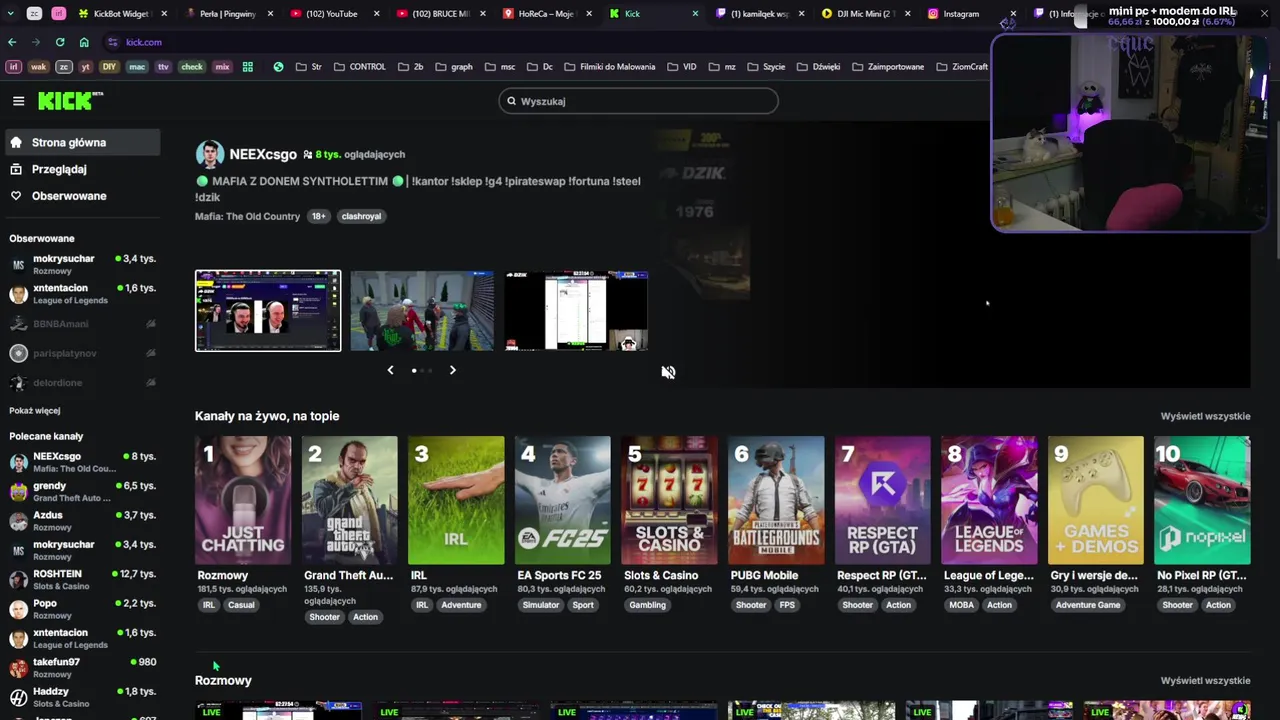Select the 'DIY' bookmark chip
Viewport: 1280px width, 720px height.
[x=109, y=67]
